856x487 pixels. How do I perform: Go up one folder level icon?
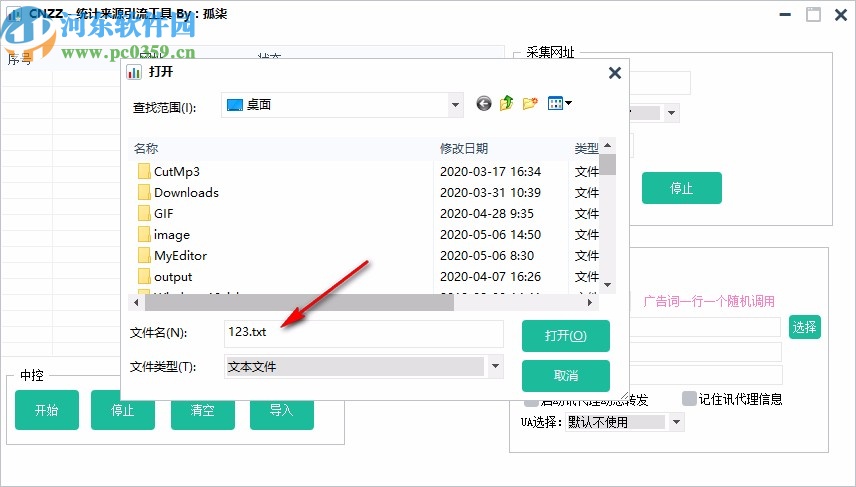pyautogui.click(x=507, y=103)
